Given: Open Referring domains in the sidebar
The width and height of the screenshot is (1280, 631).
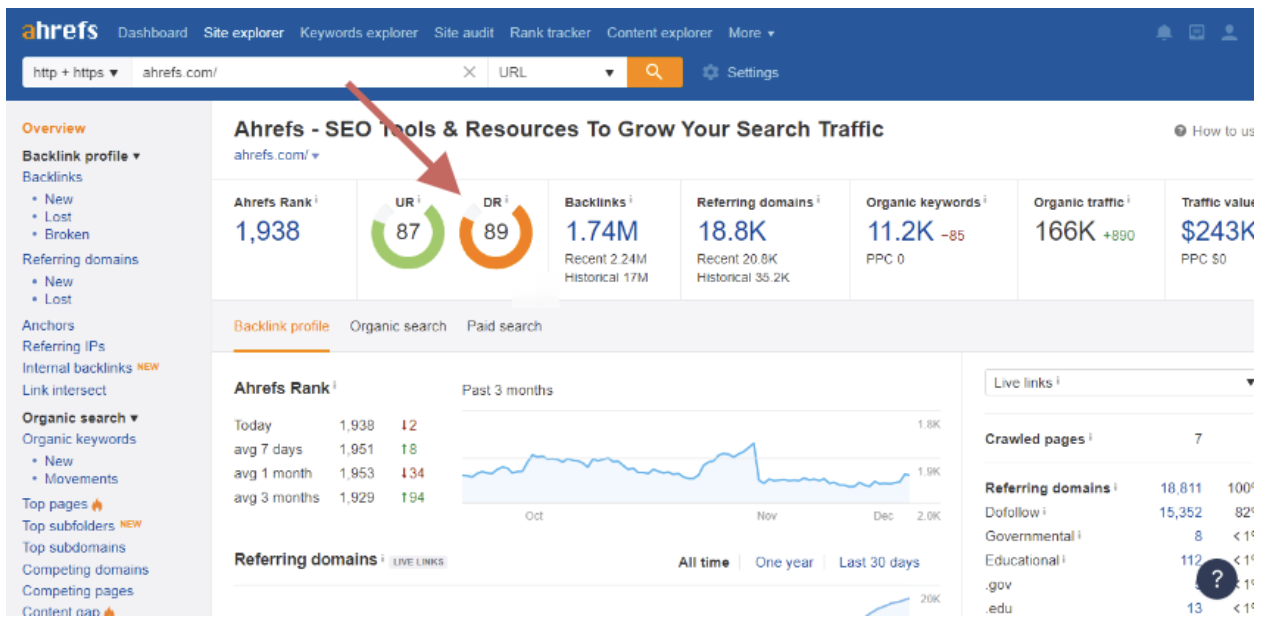Looking at the screenshot, I should (x=80, y=259).
